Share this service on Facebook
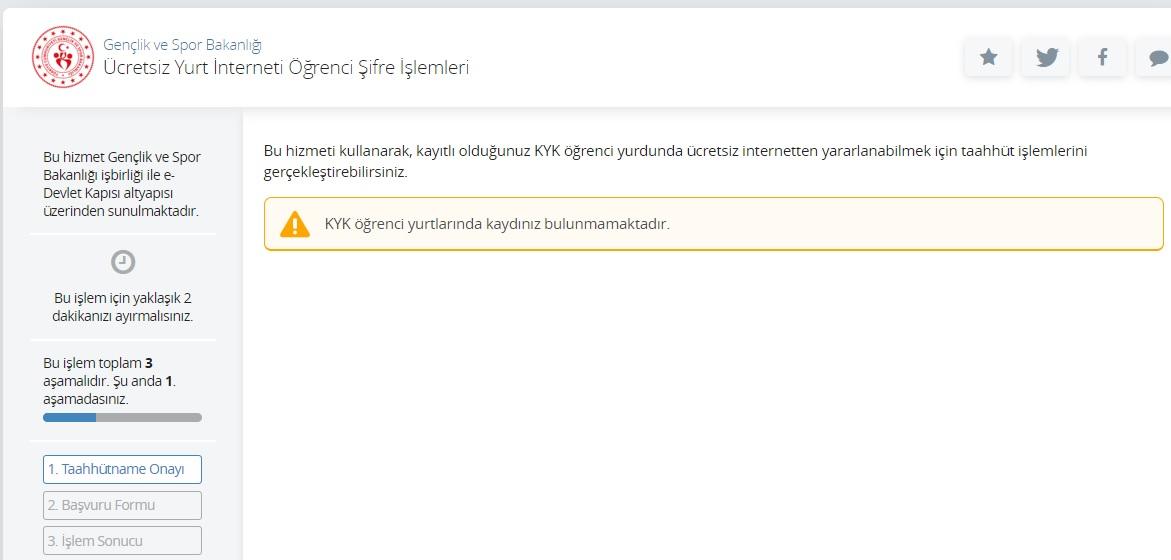The width and height of the screenshot is (1171, 560). 1102,57
